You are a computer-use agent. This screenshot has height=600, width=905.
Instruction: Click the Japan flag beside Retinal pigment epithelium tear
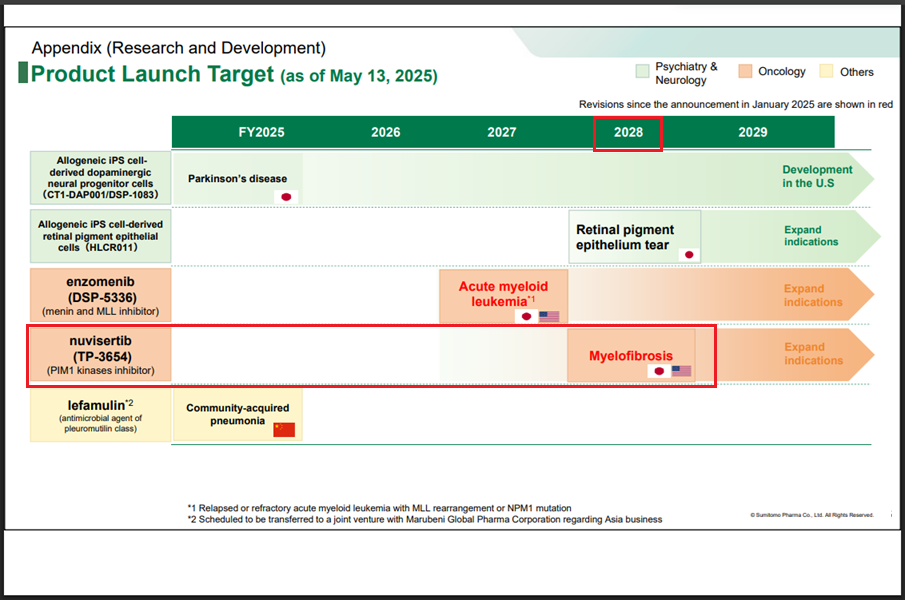point(687,255)
